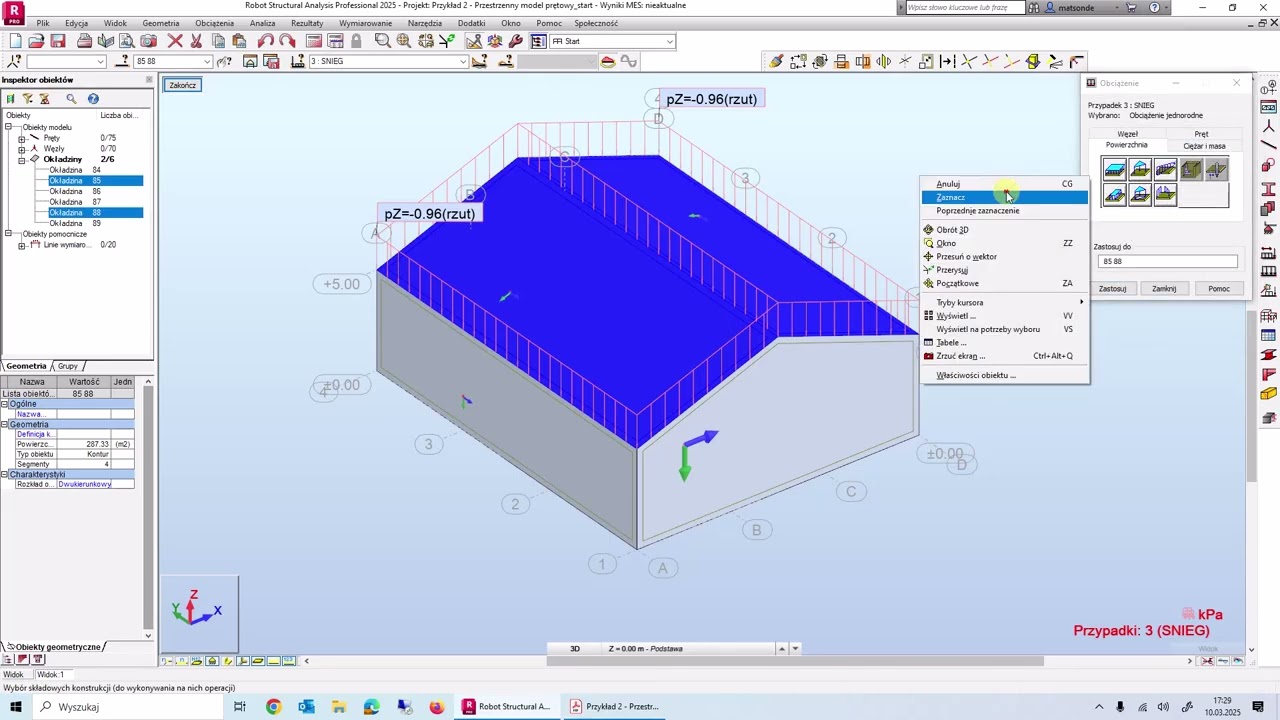Click the New project icon
1280x720 pixels.
[15, 41]
